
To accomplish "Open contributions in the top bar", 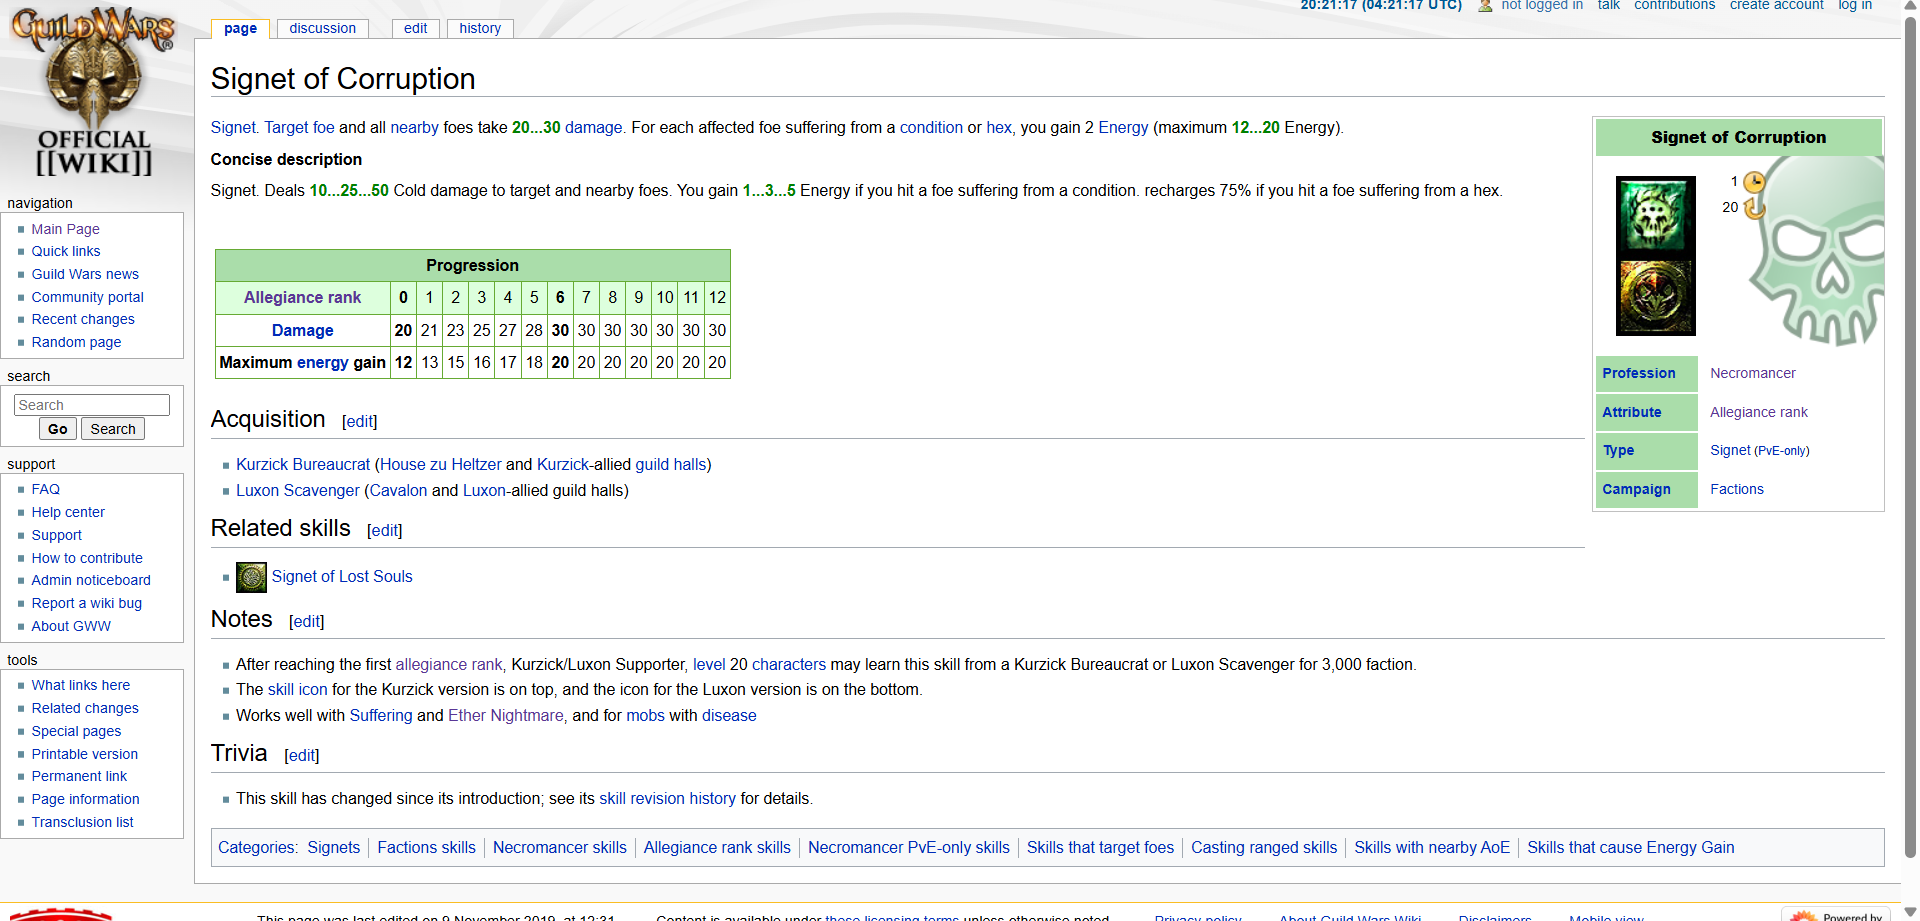I will click(x=1674, y=5).
